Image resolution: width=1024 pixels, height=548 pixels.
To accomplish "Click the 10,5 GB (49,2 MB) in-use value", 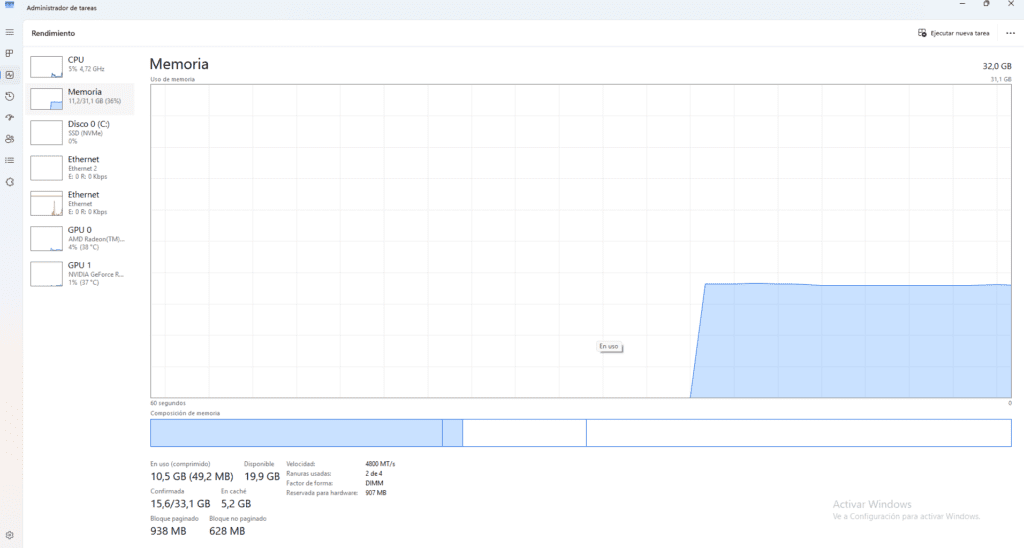I will coord(192,477).
